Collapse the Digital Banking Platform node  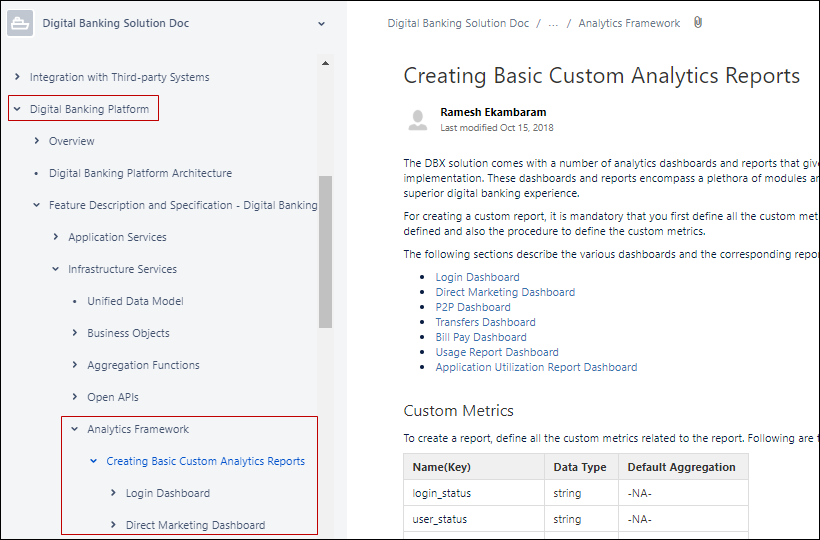tap(17, 109)
